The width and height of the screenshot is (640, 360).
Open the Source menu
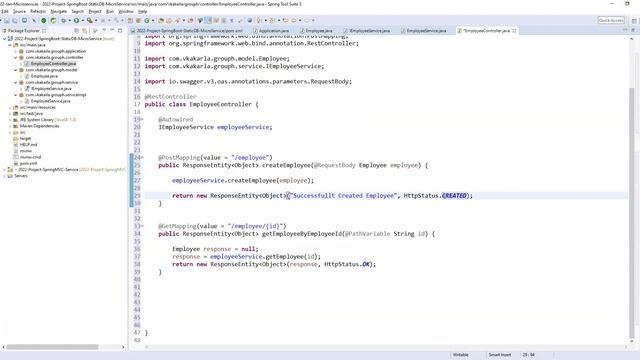[x=19, y=11]
